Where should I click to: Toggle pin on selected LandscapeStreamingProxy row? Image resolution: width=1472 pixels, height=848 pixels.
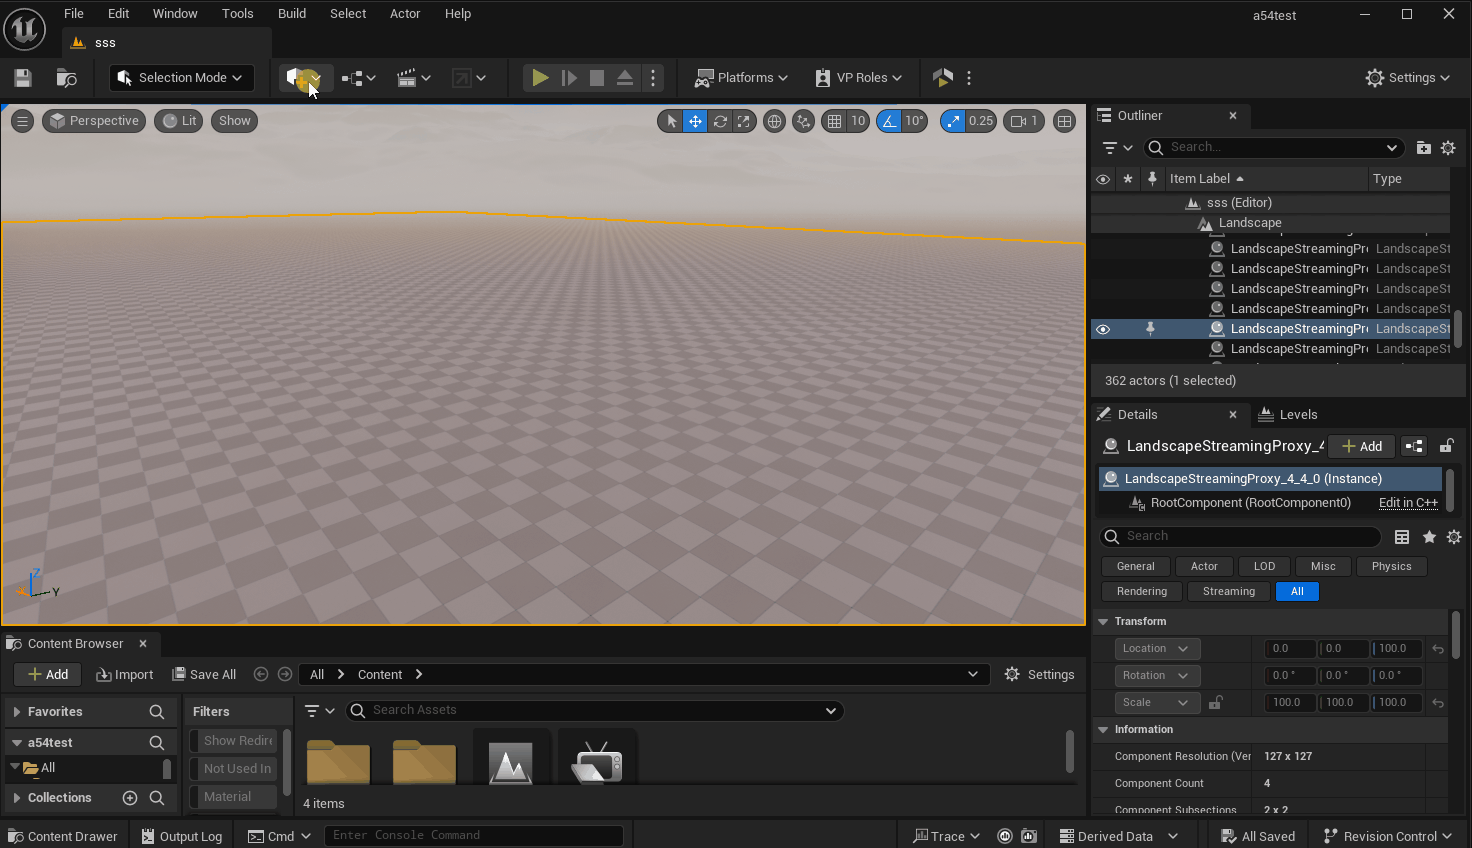tap(1150, 329)
